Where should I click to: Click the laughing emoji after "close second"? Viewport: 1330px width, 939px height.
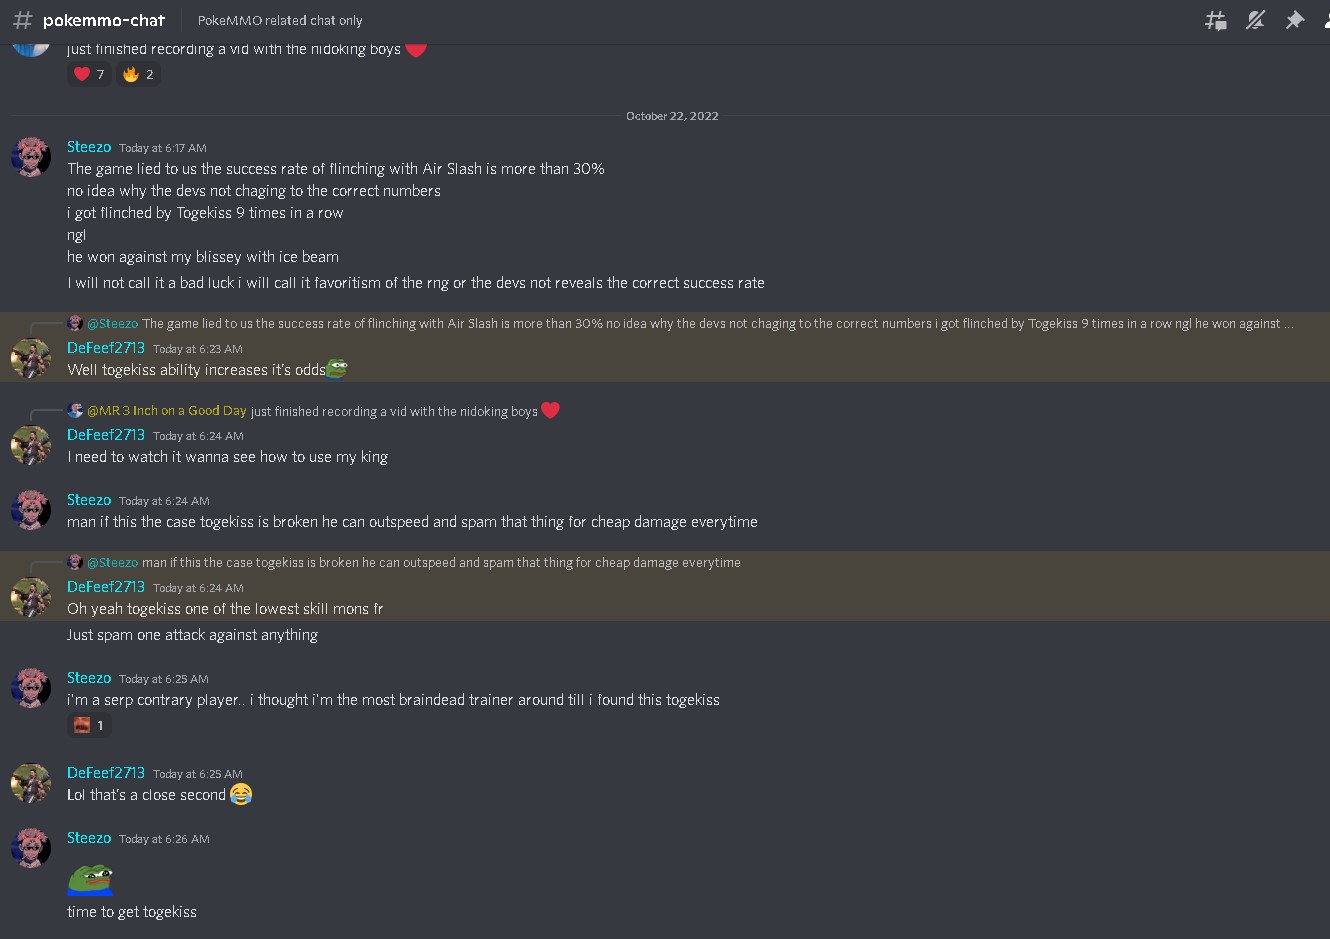pyautogui.click(x=241, y=794)
